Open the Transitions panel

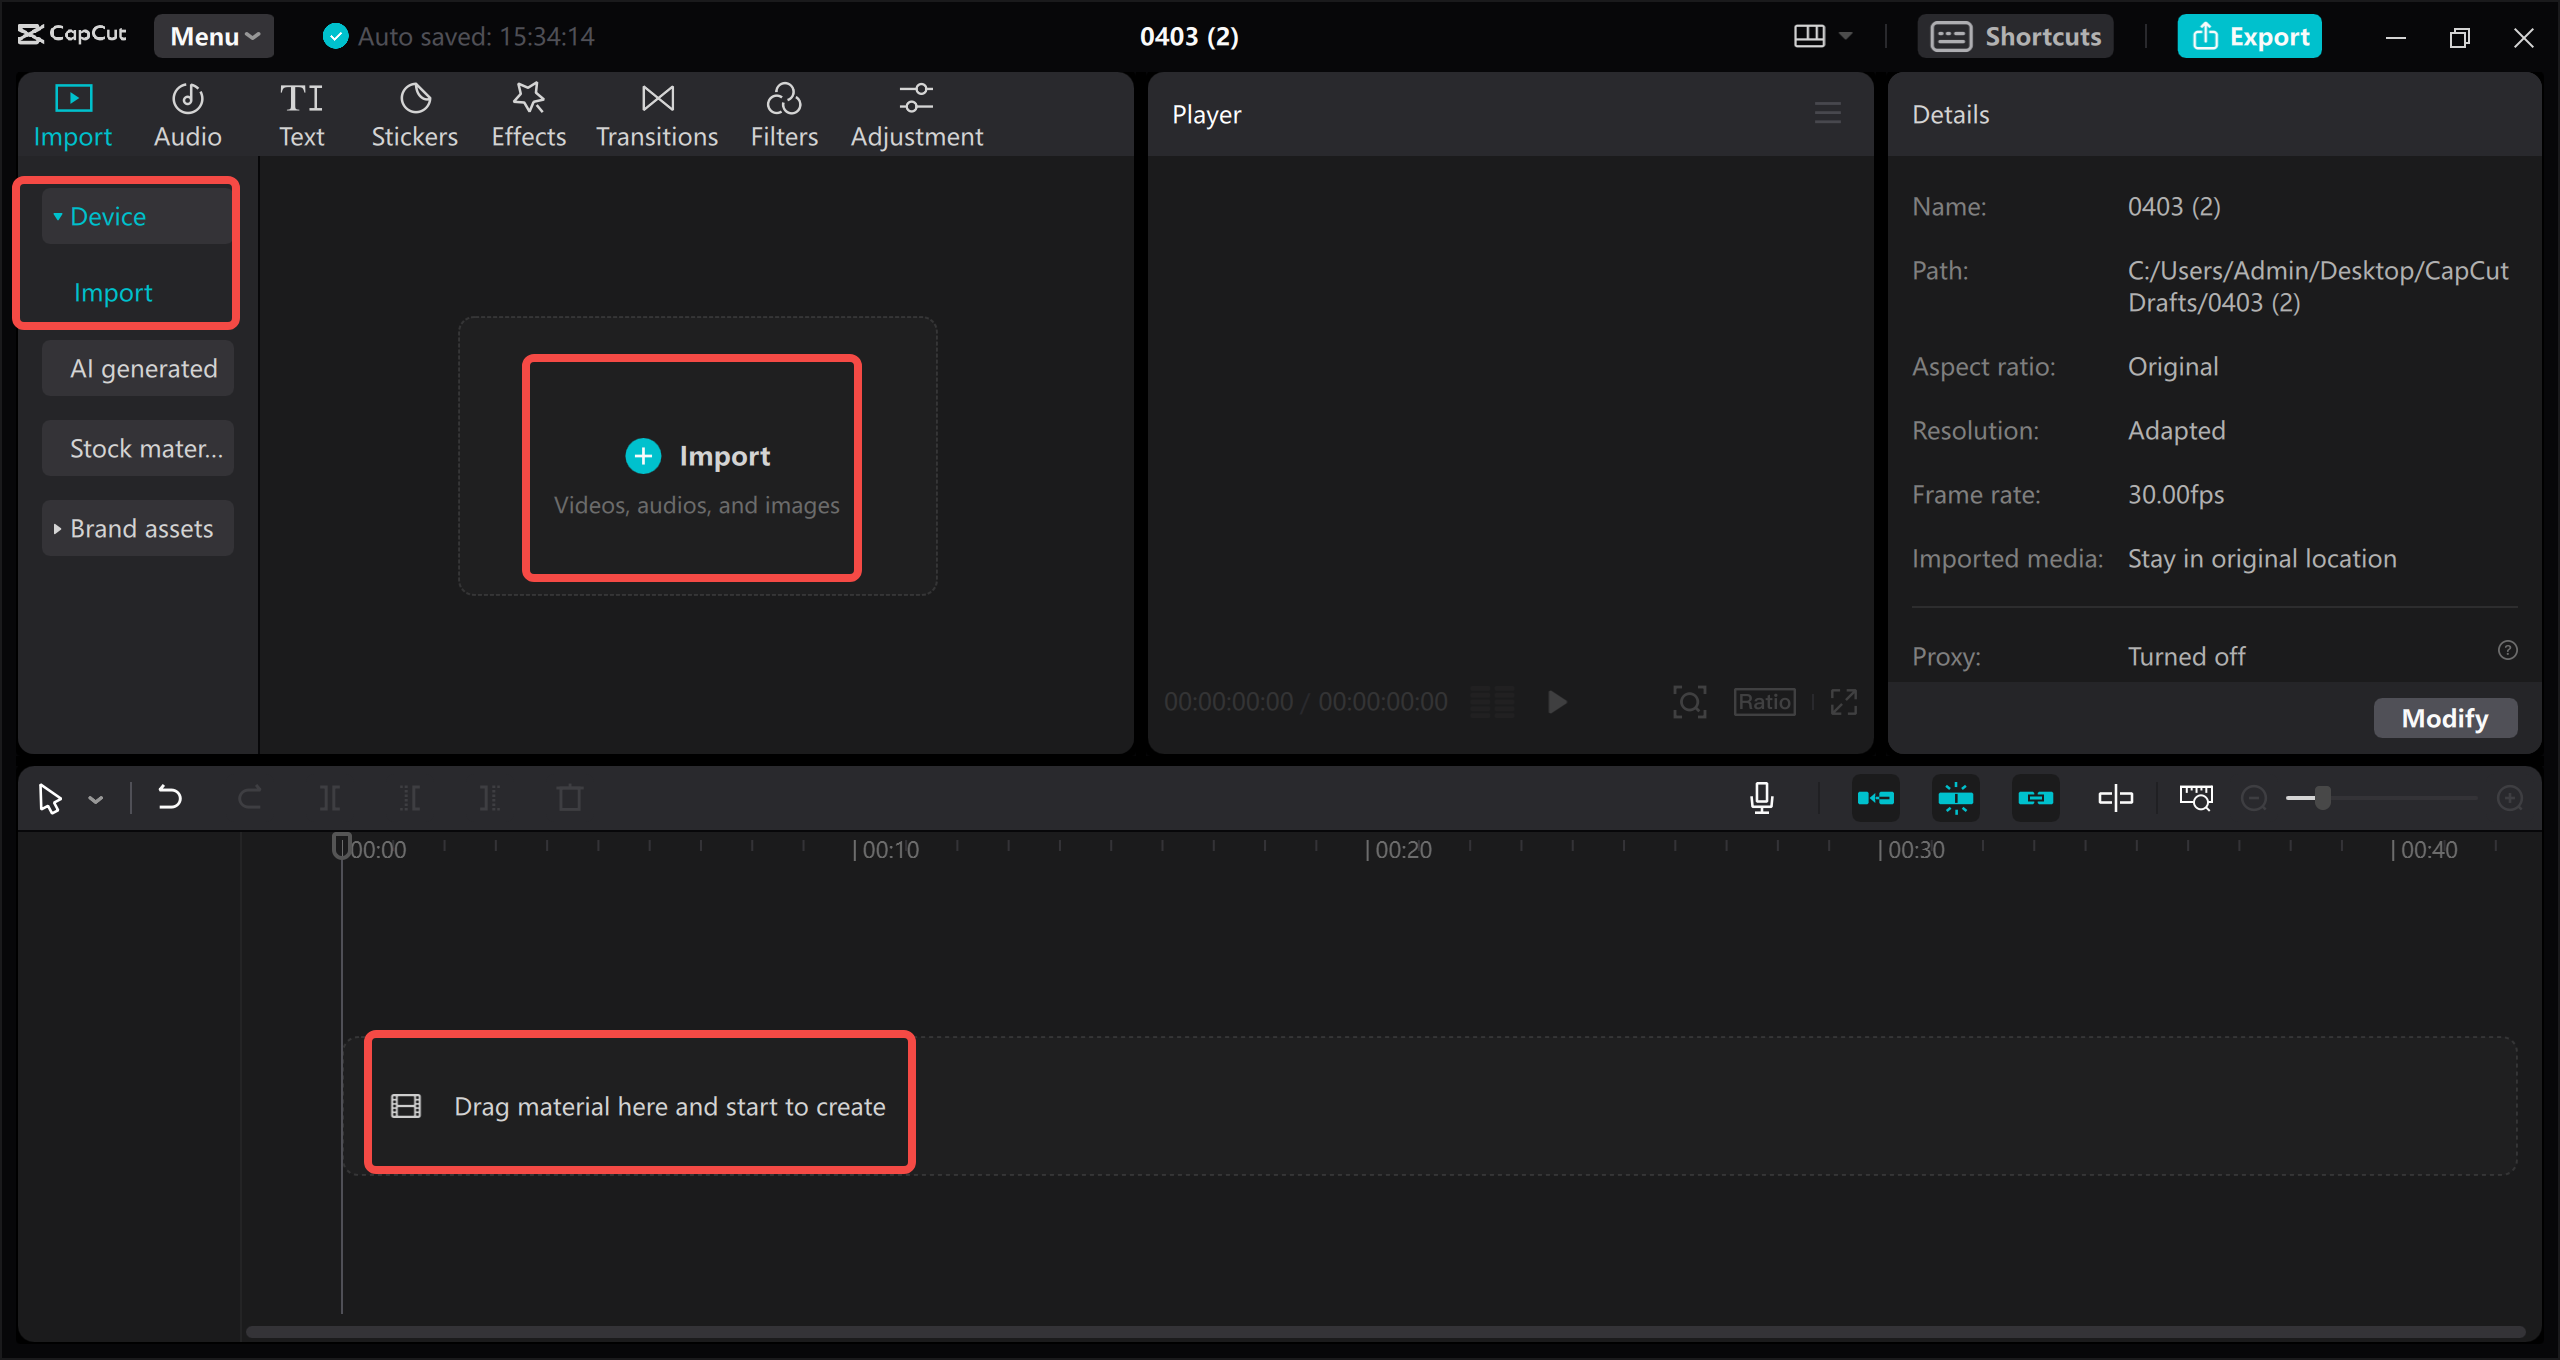(x=656, y=112)
